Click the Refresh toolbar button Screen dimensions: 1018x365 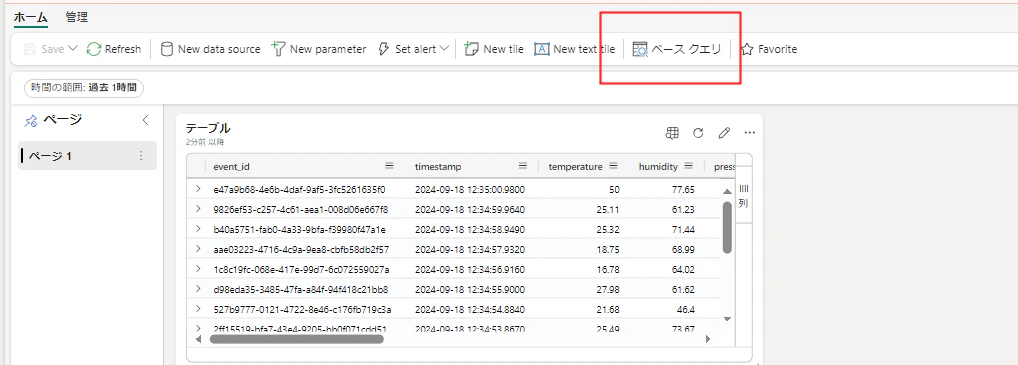click(x=114, y=49)
